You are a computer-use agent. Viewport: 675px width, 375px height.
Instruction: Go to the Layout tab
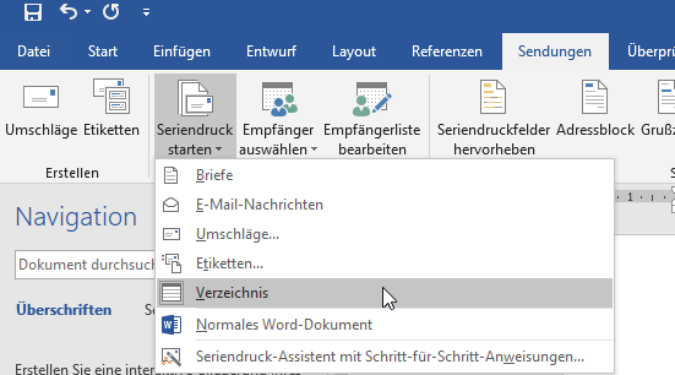pyautogui.click(x=354, y=52)
